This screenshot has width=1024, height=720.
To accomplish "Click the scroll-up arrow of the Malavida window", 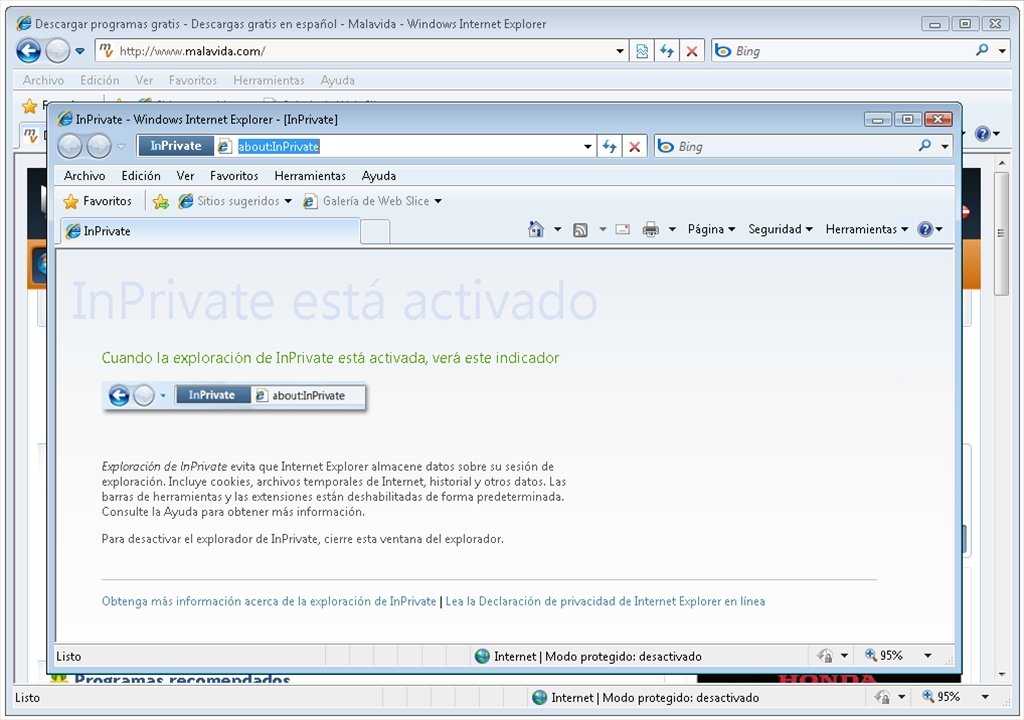I will [1001, 162].
